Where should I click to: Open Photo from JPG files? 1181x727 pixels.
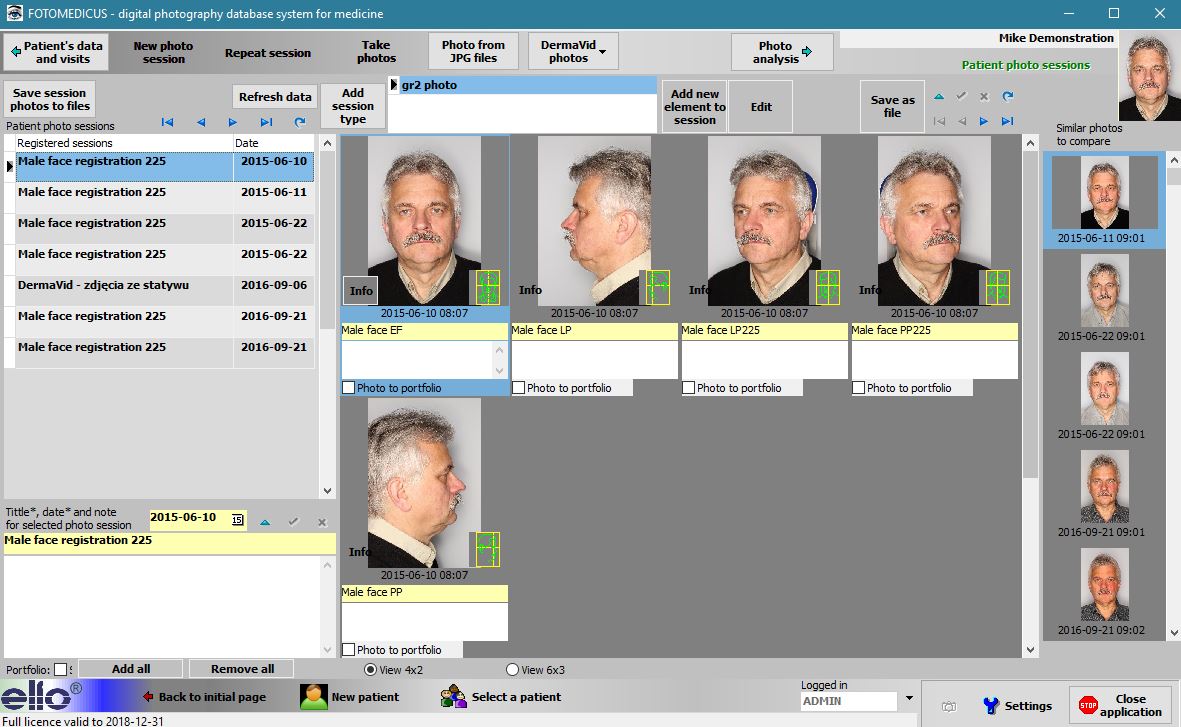click(473, 51)
